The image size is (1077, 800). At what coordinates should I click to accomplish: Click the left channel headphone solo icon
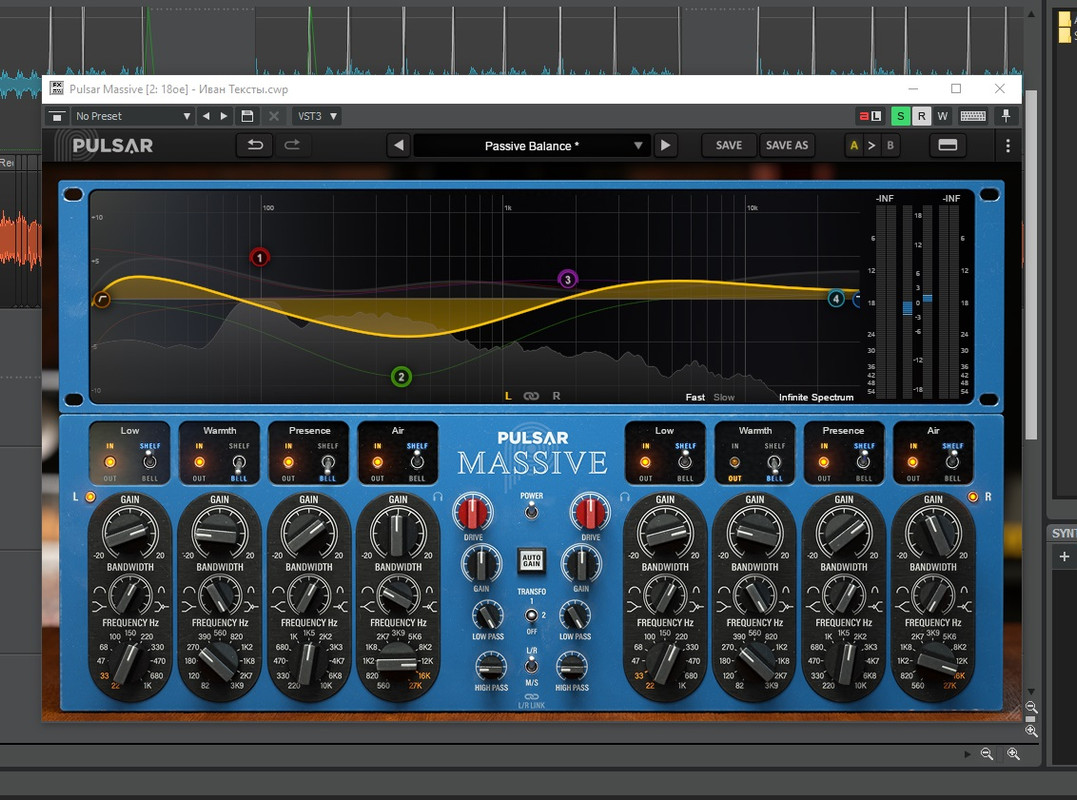point(438,496)
